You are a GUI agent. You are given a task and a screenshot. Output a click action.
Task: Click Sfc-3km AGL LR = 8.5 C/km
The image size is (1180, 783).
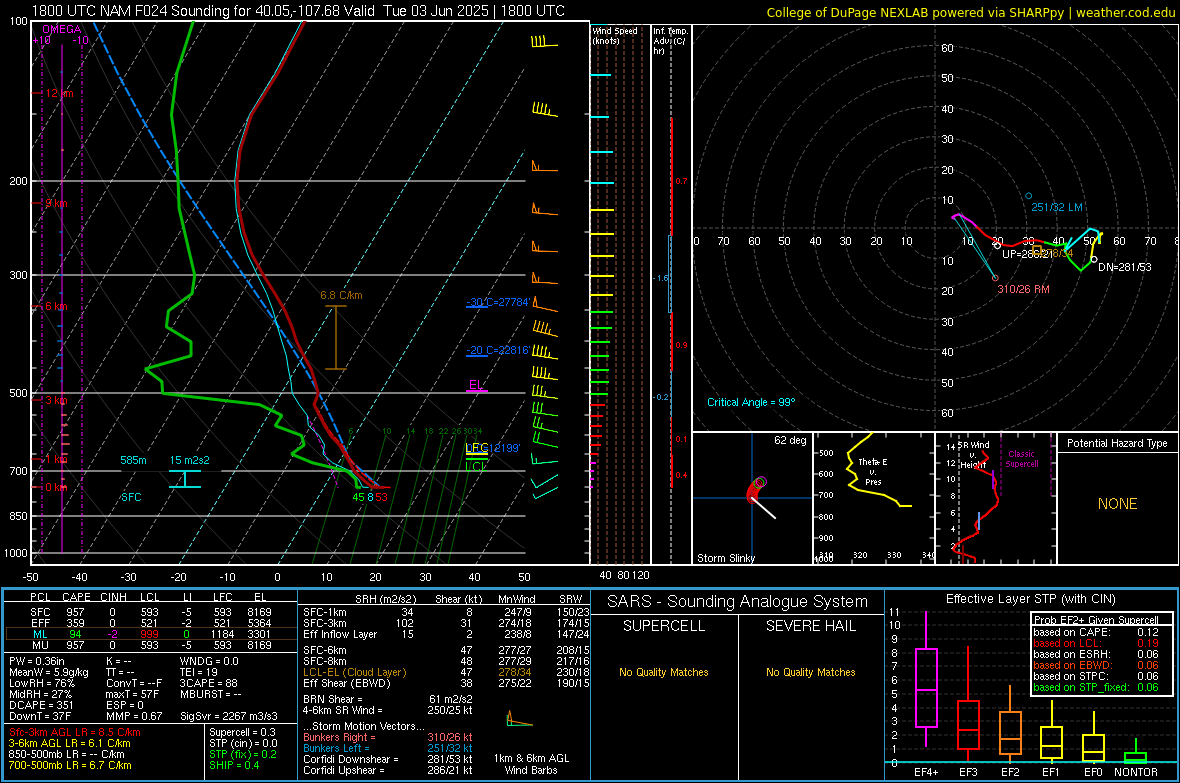(x=75, y=732)
